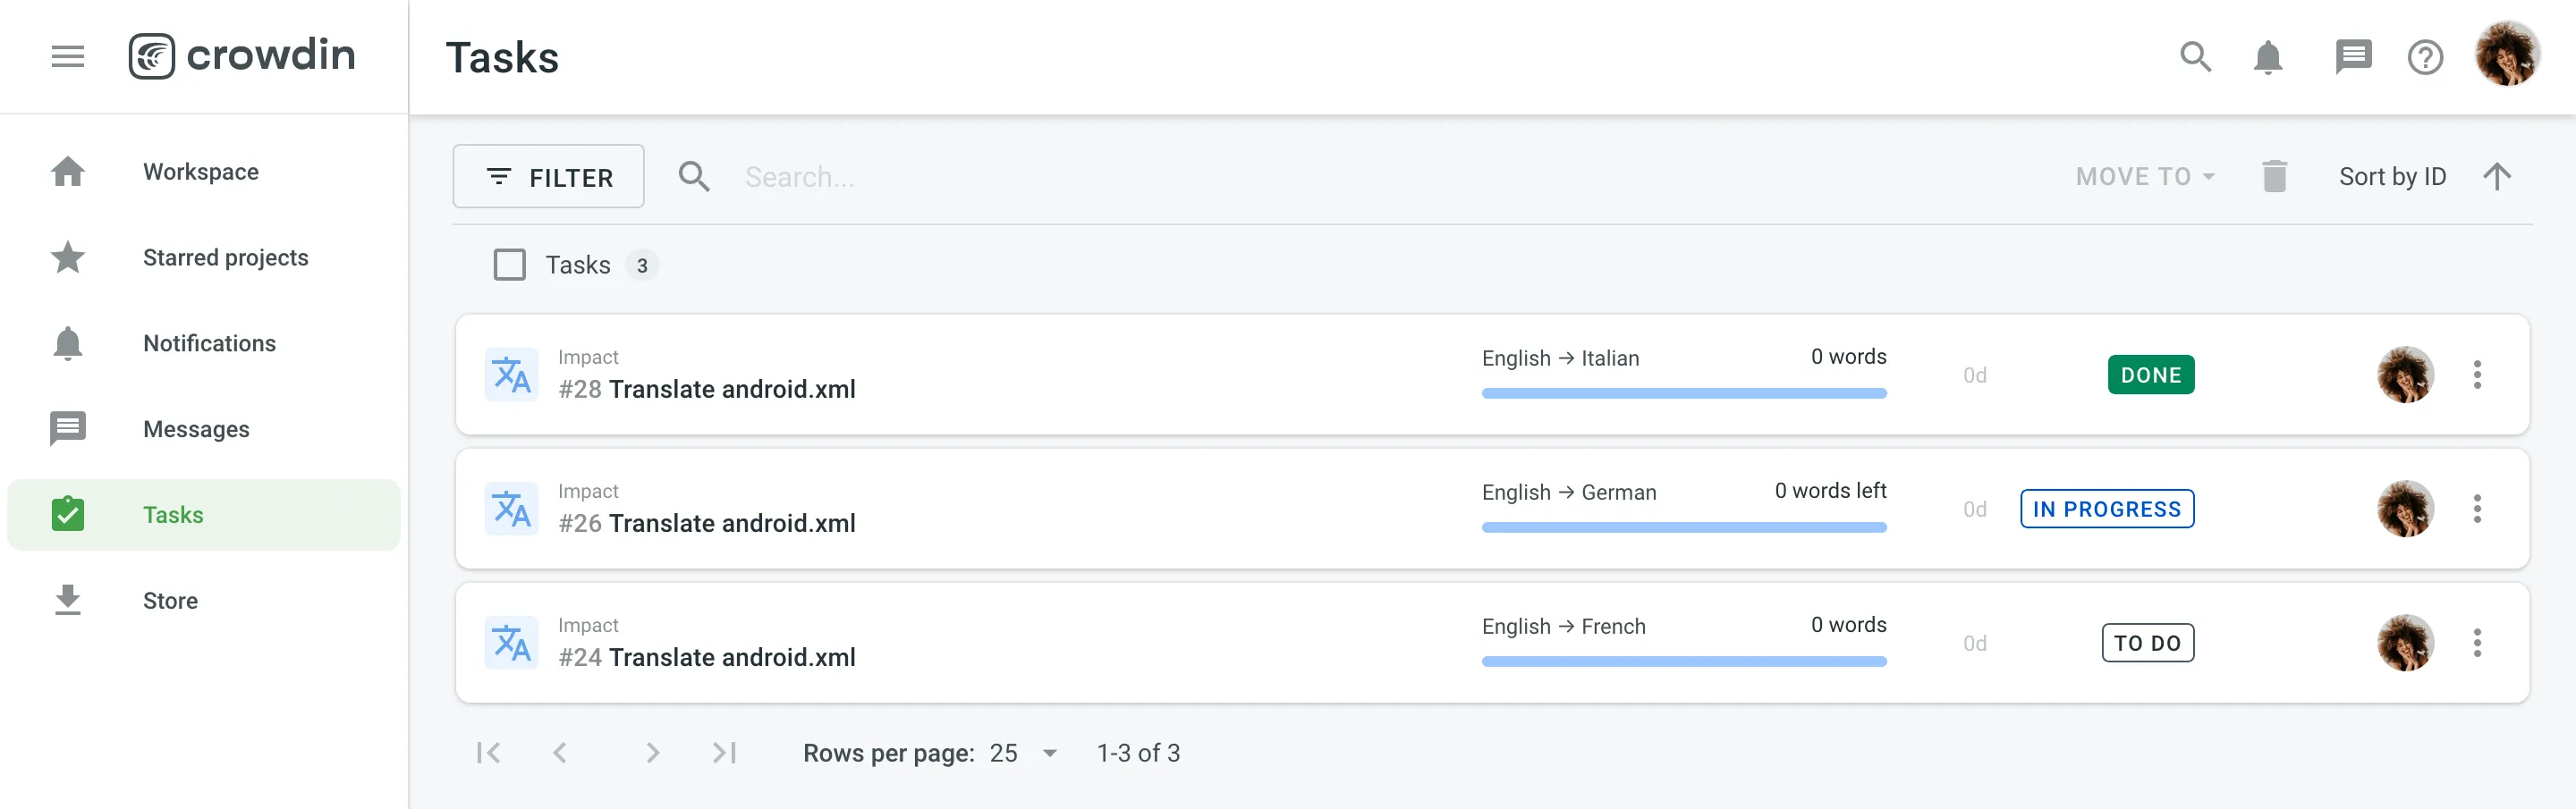Viewport: 2576px width, 809px height.
Task: Click the English to Italian progress bar
Action: (x=1683, y=393)
